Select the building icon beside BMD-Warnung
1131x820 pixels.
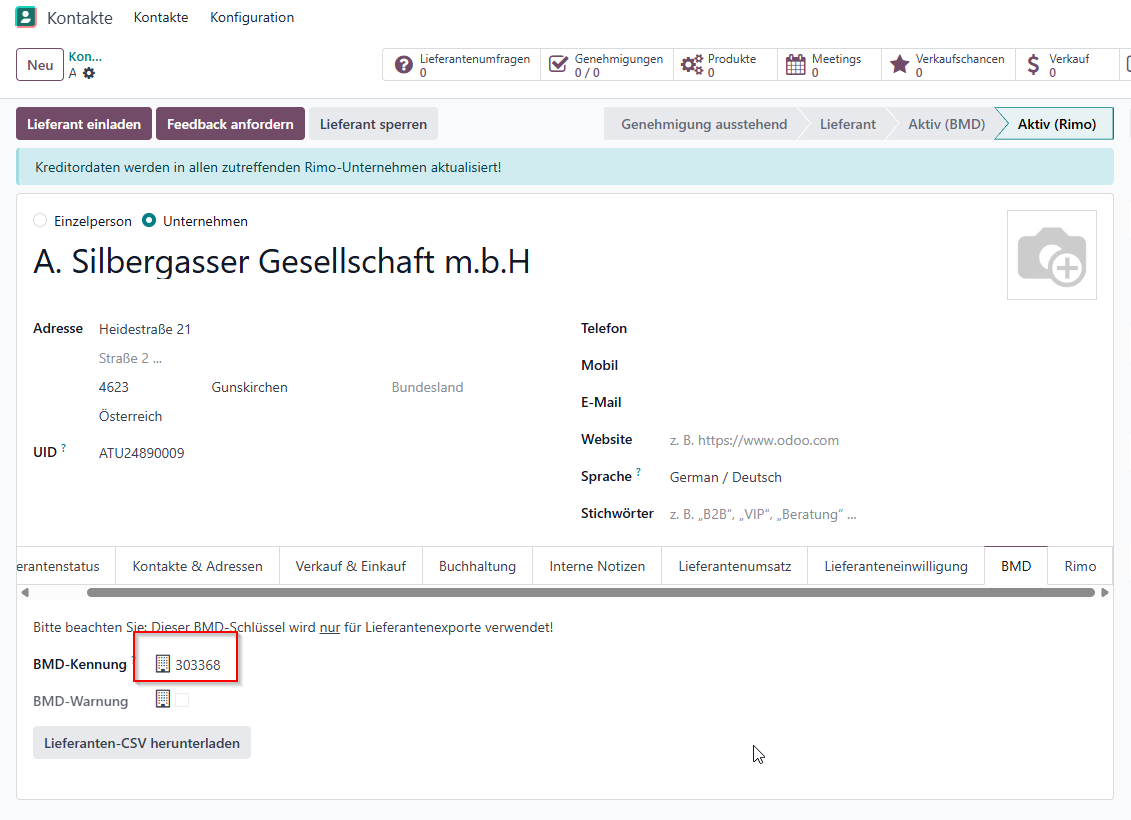(x=163, y=699)
